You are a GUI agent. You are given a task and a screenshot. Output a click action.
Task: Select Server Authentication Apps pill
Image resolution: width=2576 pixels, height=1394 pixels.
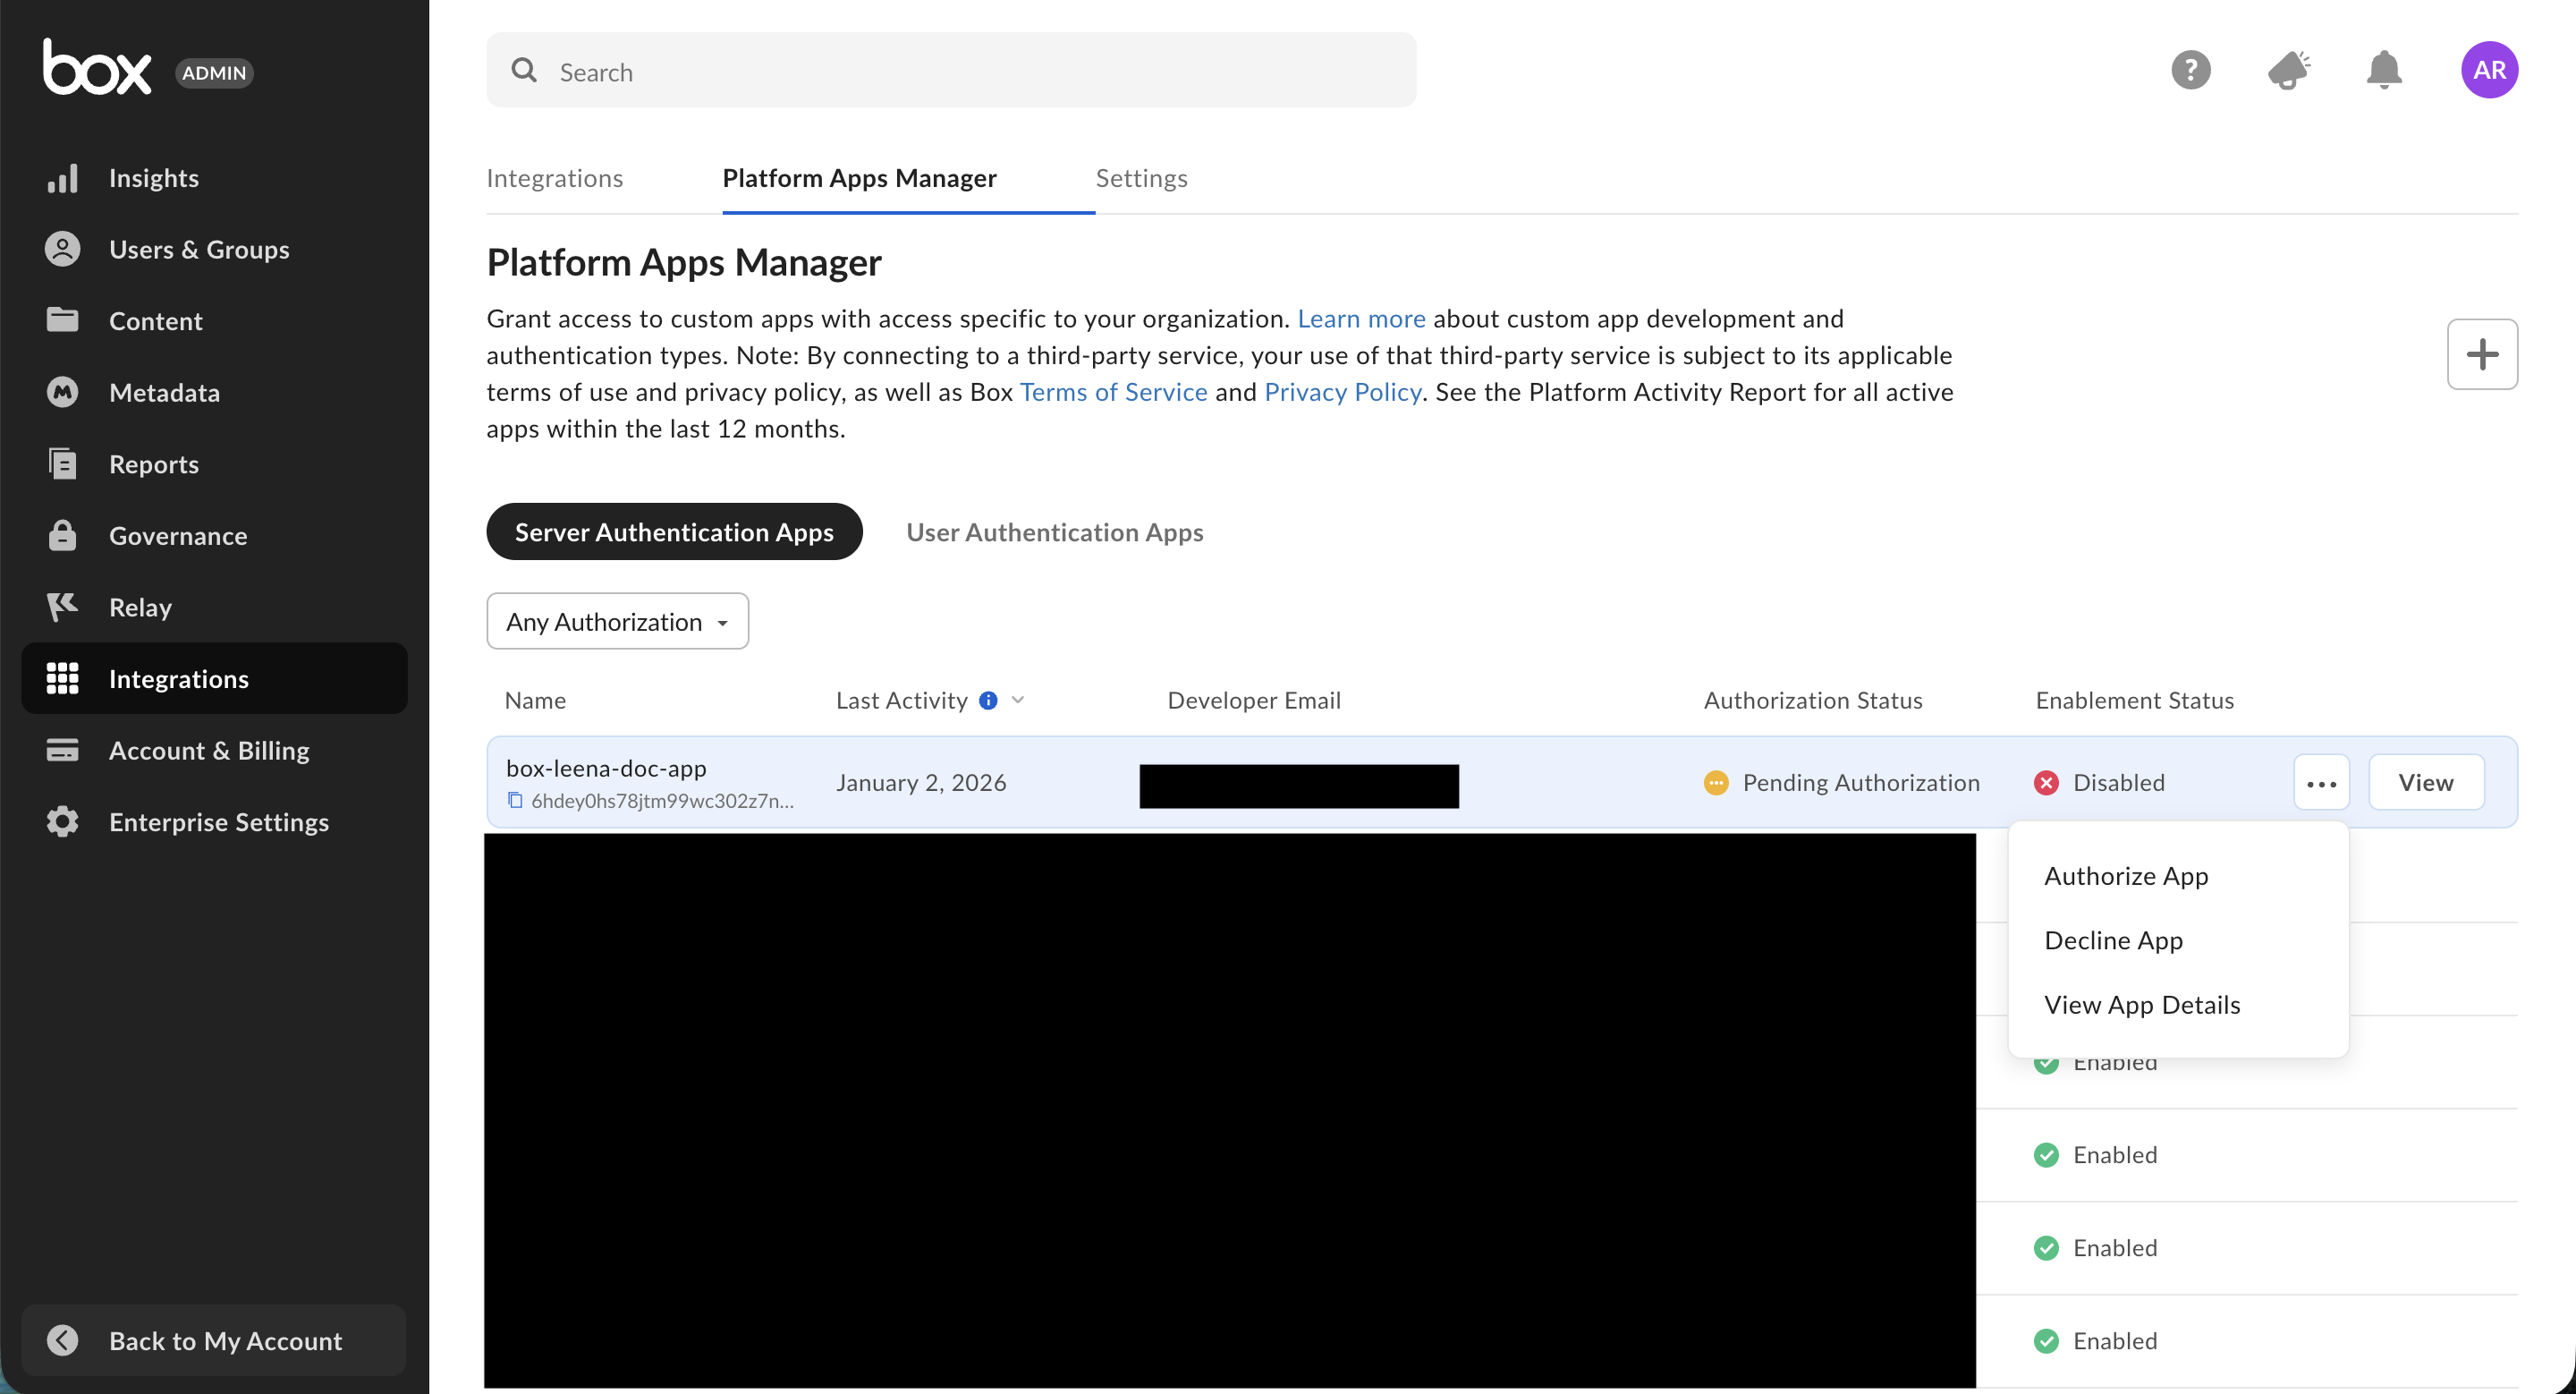674,532
